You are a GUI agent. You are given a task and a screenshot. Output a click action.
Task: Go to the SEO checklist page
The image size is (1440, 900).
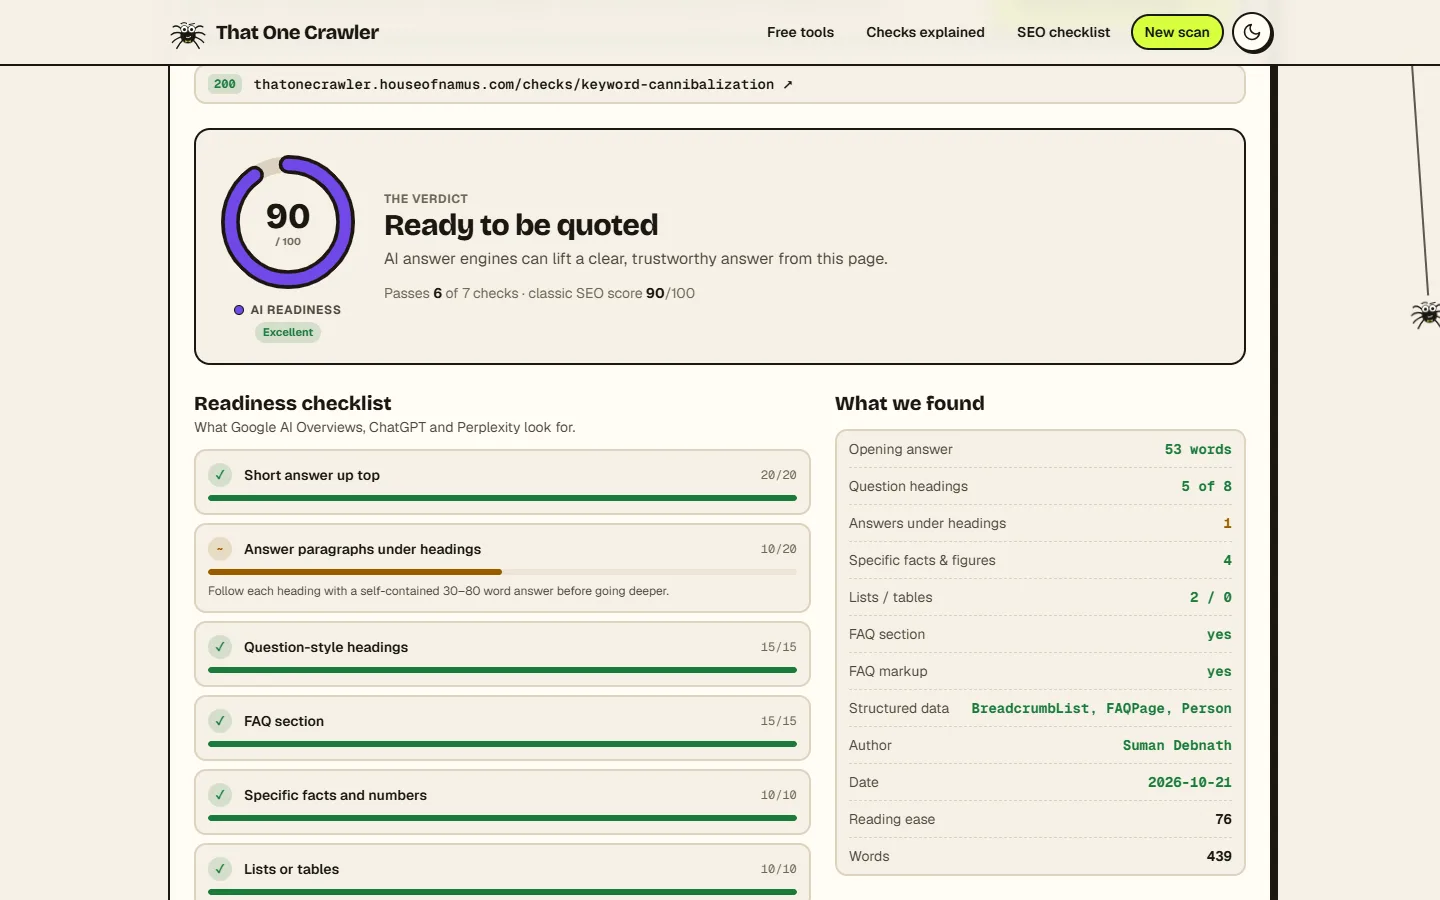pos(1063,32)
